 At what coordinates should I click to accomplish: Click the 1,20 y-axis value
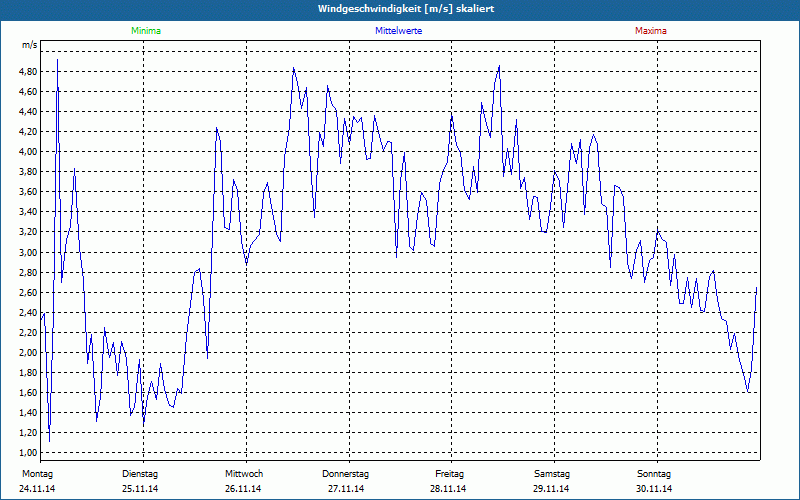click(29, 433)
